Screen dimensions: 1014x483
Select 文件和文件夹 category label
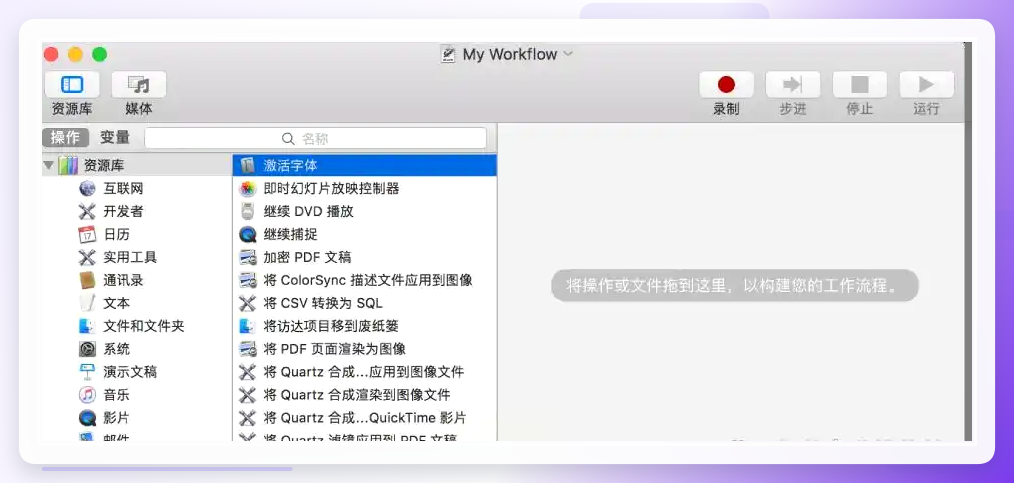pos(144,326)
